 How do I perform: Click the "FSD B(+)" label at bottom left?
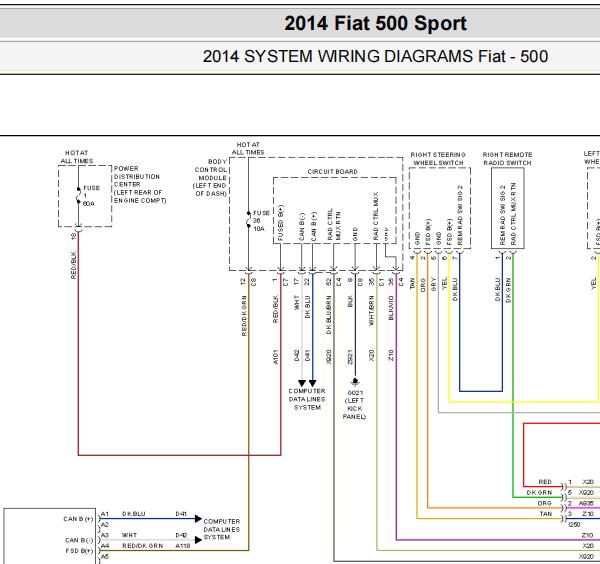click(x=79, y=551)
